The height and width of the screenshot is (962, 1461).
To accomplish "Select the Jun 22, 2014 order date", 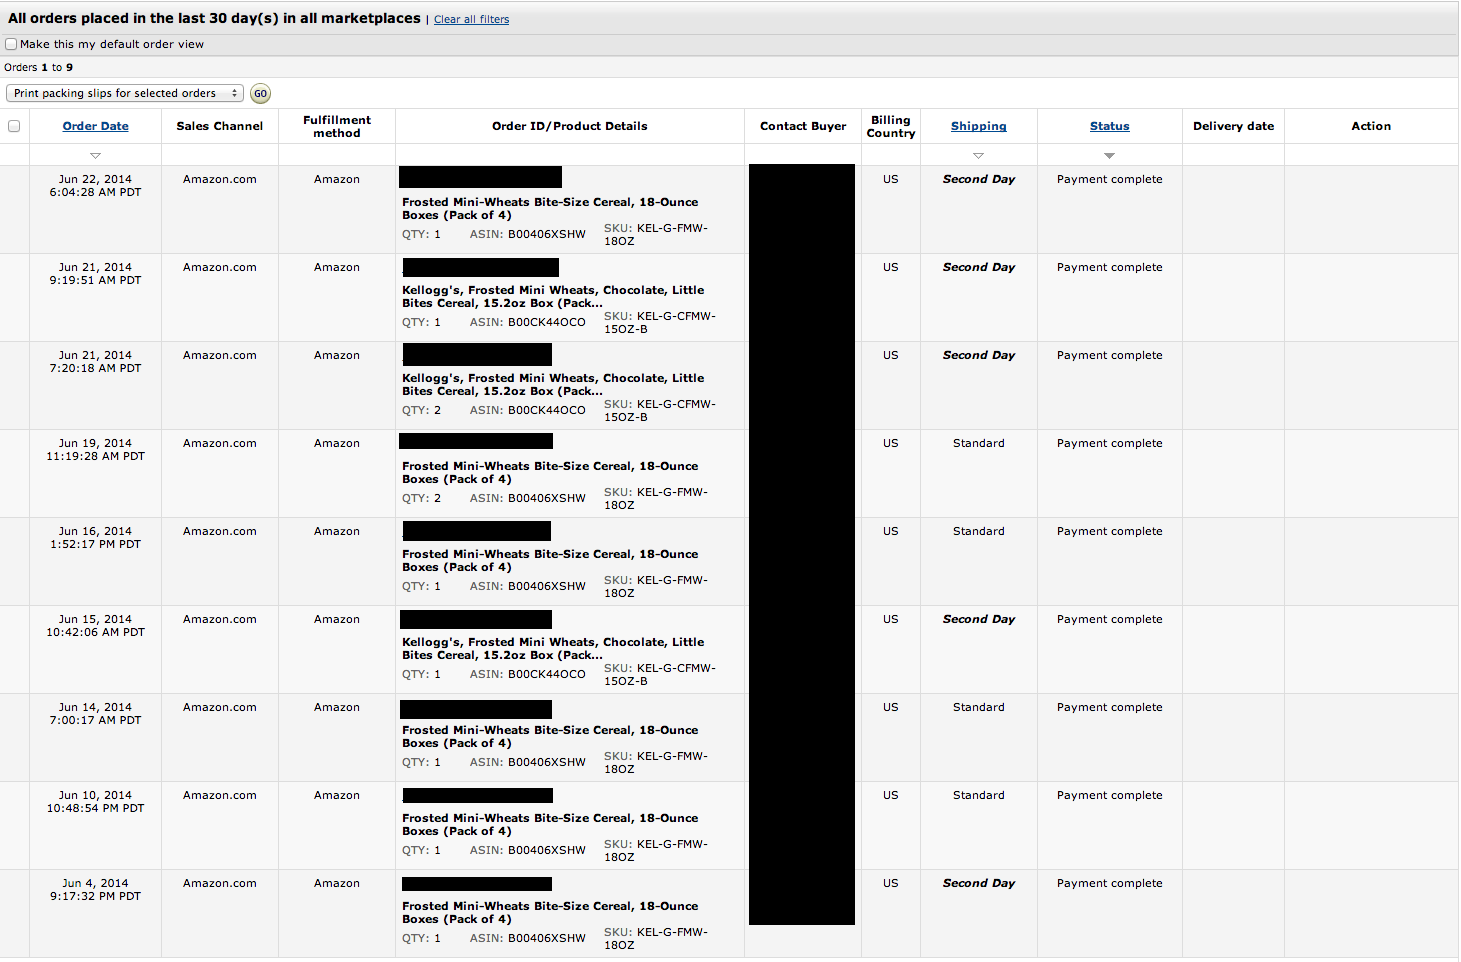I will click(x=95, y=179).
